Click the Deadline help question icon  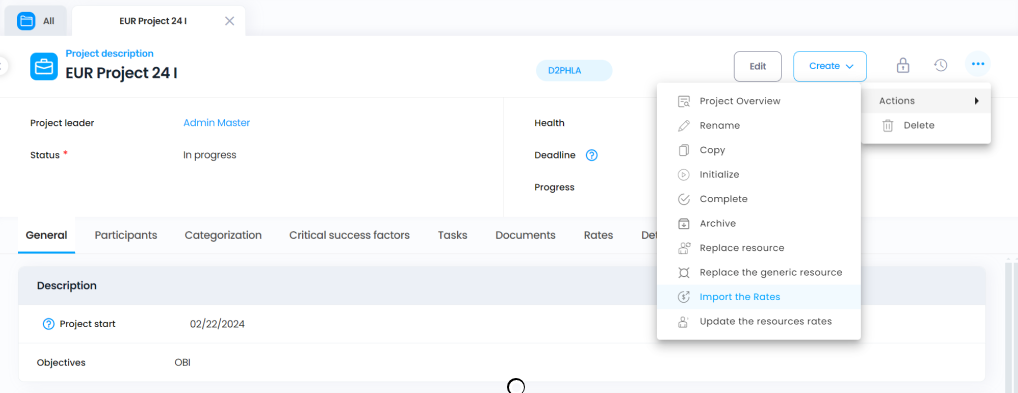point(591,155)
